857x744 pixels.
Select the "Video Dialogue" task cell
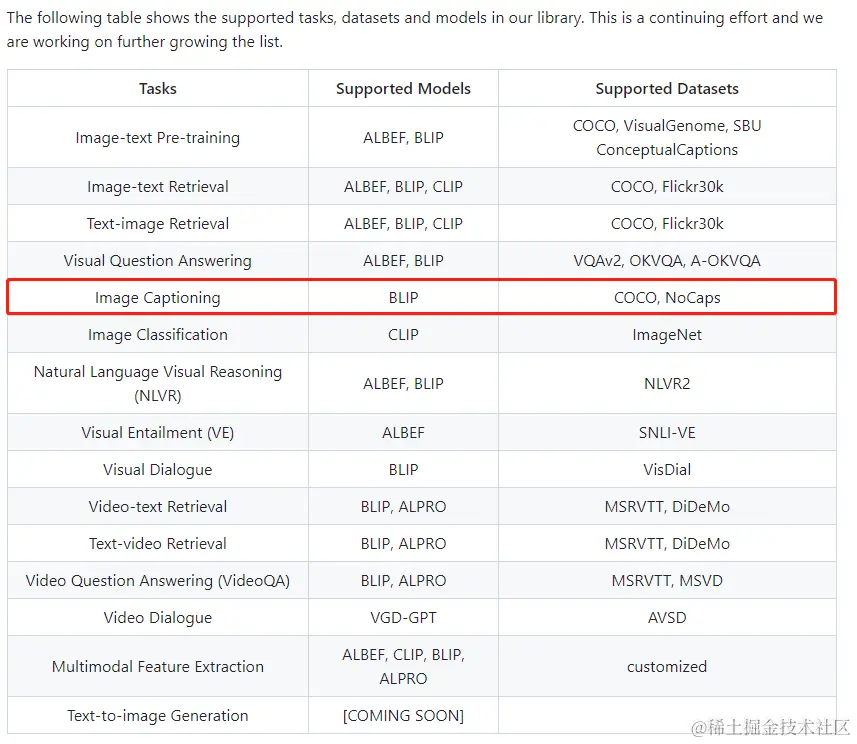pos(158,617)
